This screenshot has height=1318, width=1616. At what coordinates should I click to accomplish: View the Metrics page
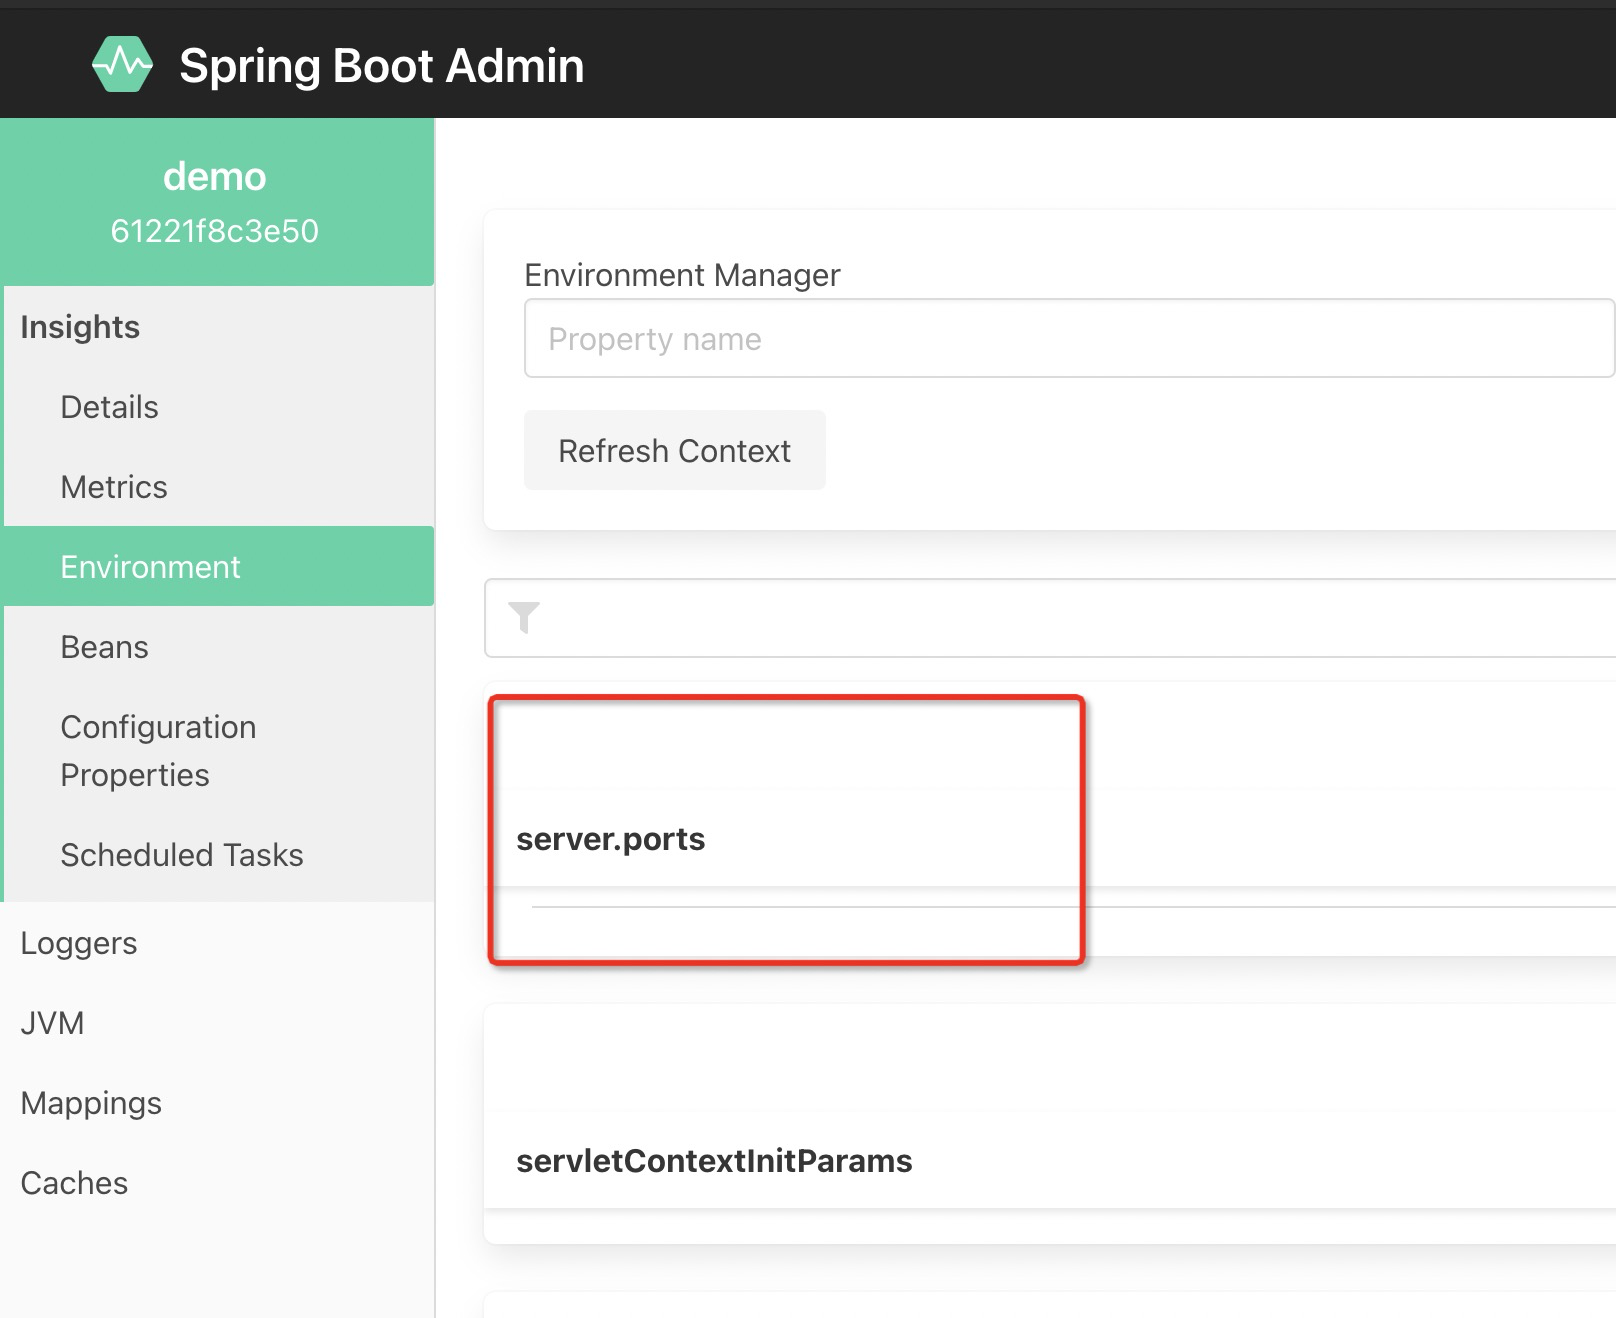point(114,487)
